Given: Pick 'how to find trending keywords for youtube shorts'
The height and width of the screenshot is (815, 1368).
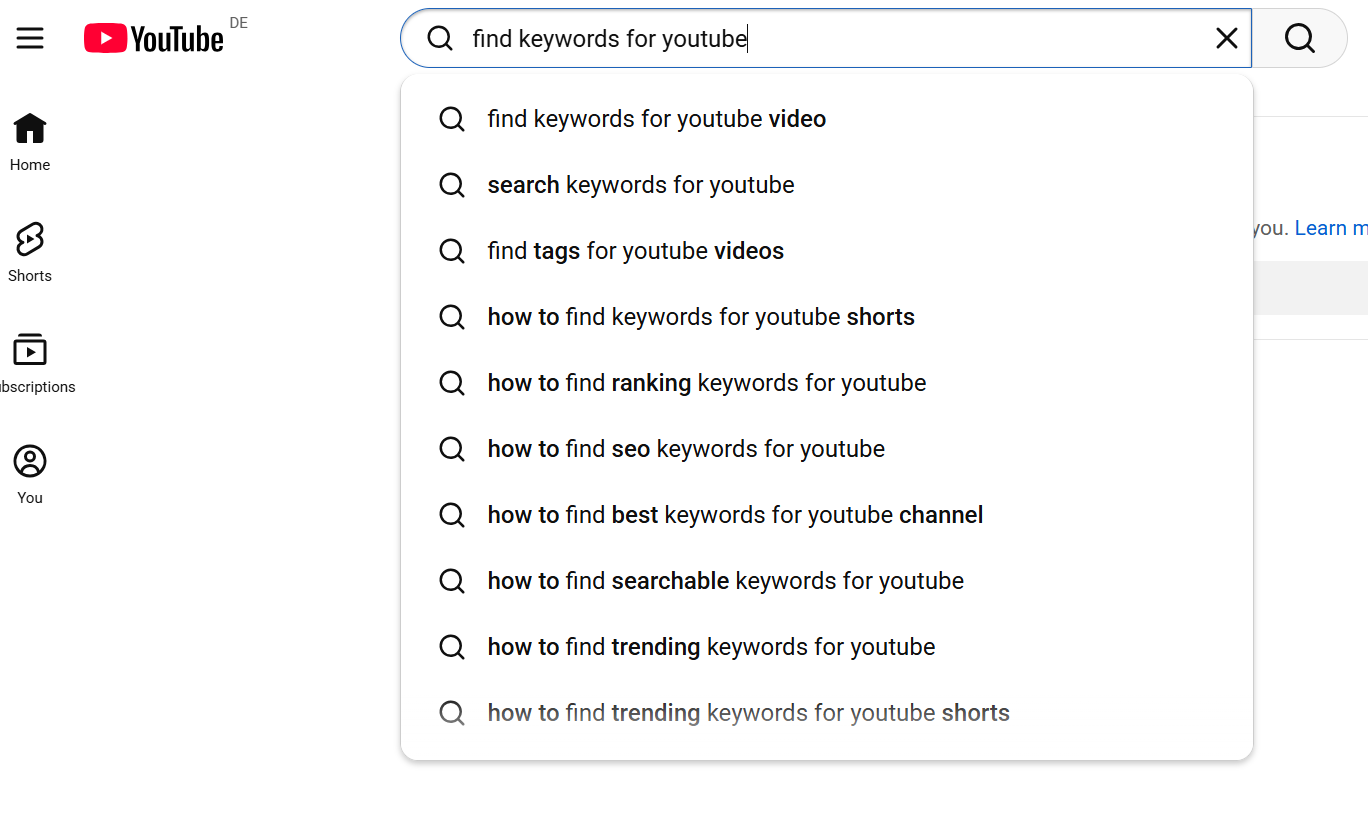Looking at the screenshot, I should pyautogui.click(x=827, y=713).
